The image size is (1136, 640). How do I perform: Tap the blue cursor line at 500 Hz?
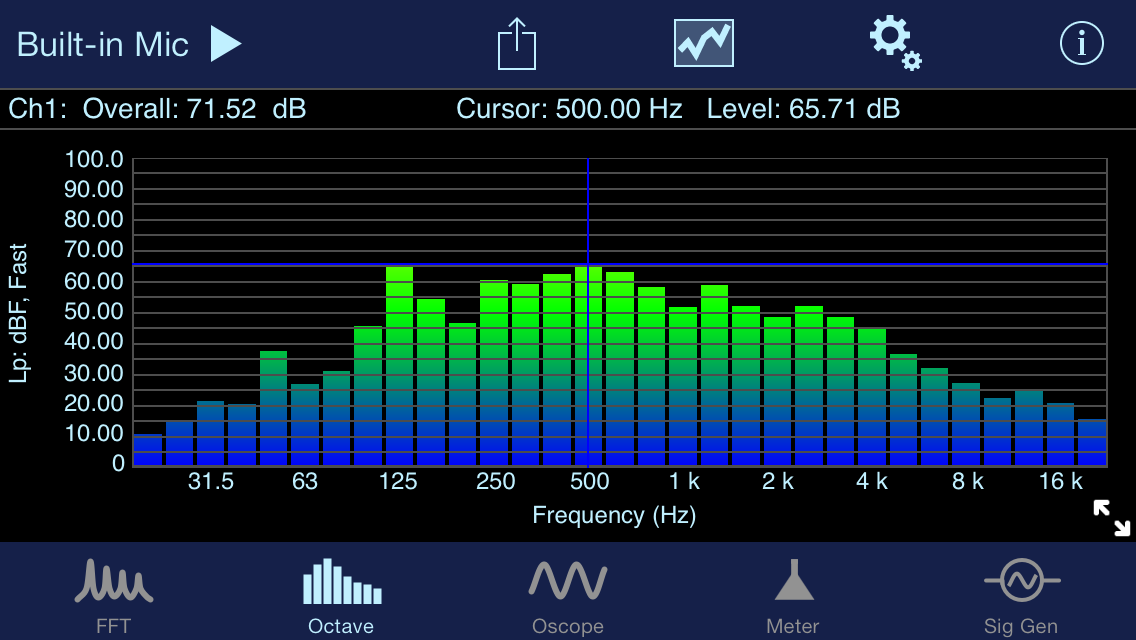588,312
